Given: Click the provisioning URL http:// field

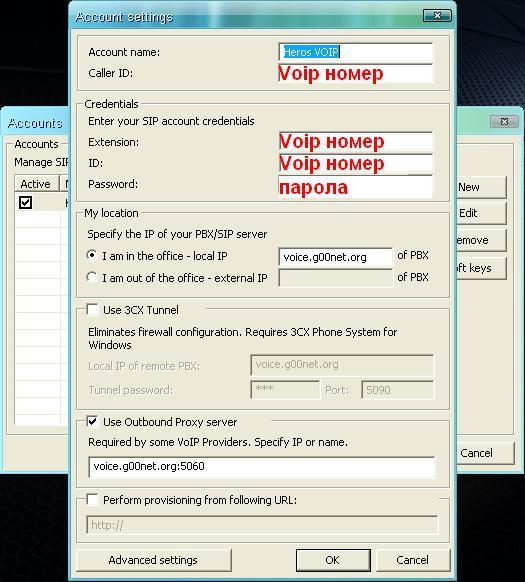Looking at the screenshot, I should point(262,525).
